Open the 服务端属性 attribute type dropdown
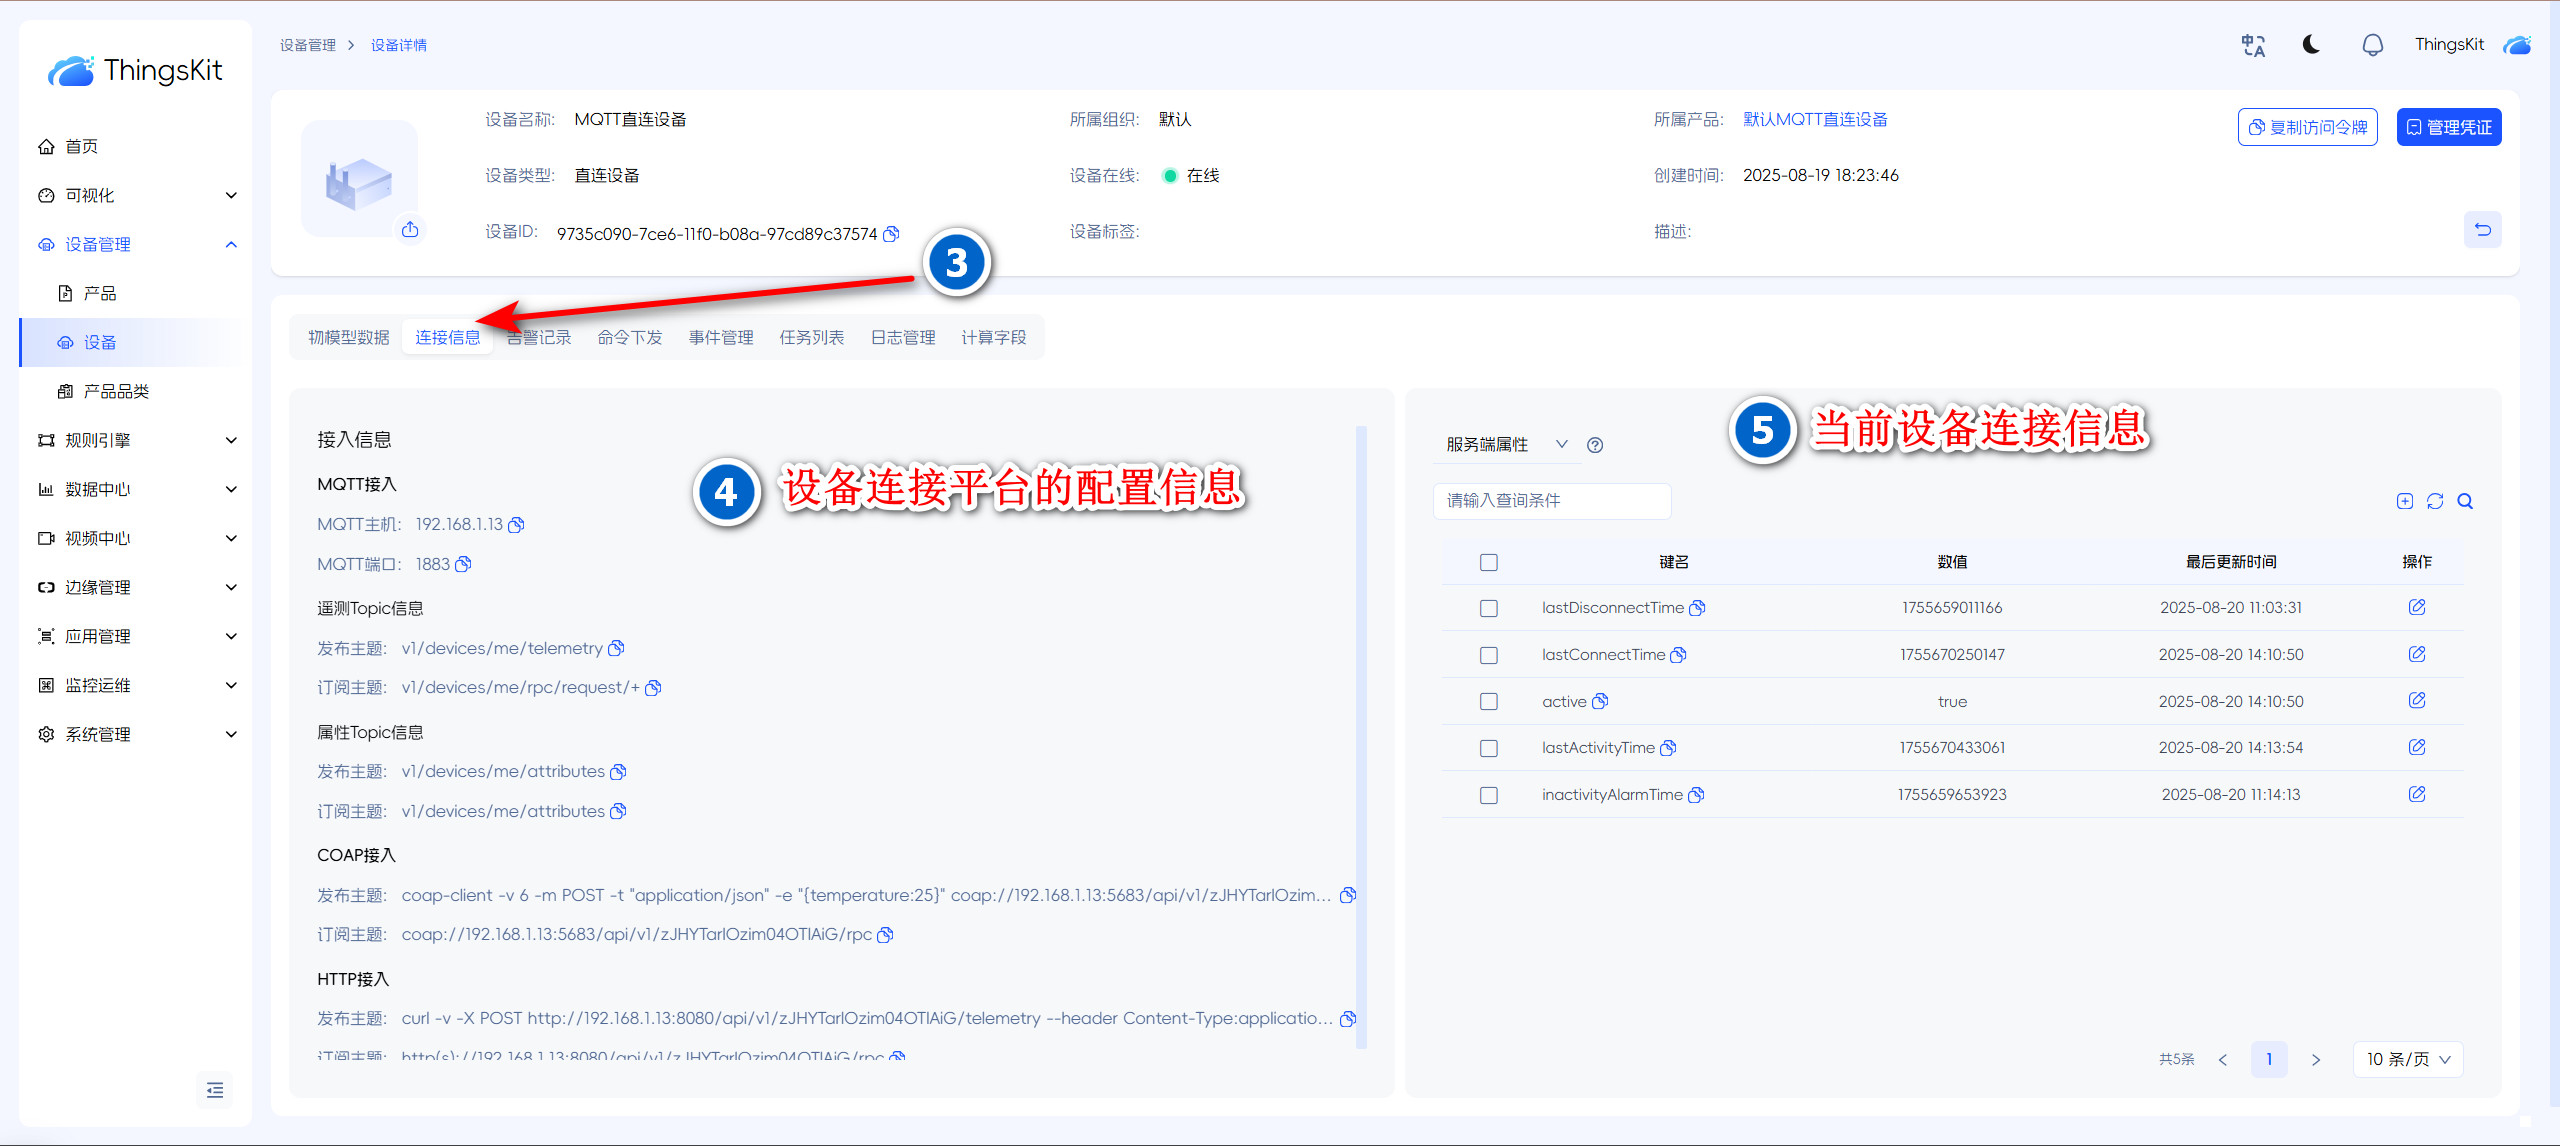2560x1146 pixels. pos(1505,444)
